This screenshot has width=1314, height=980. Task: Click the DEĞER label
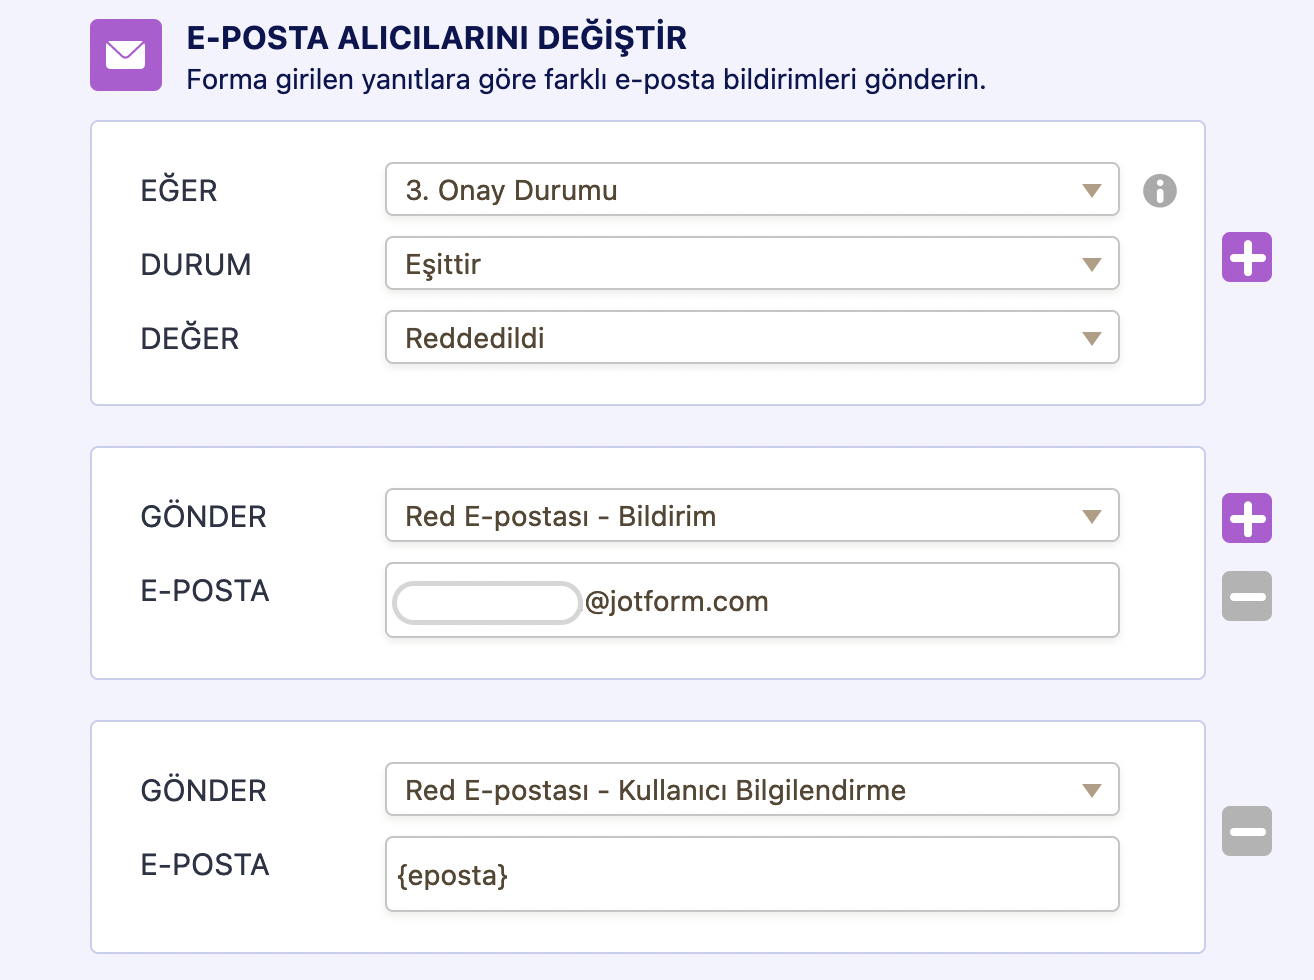[x=190, y=338]
